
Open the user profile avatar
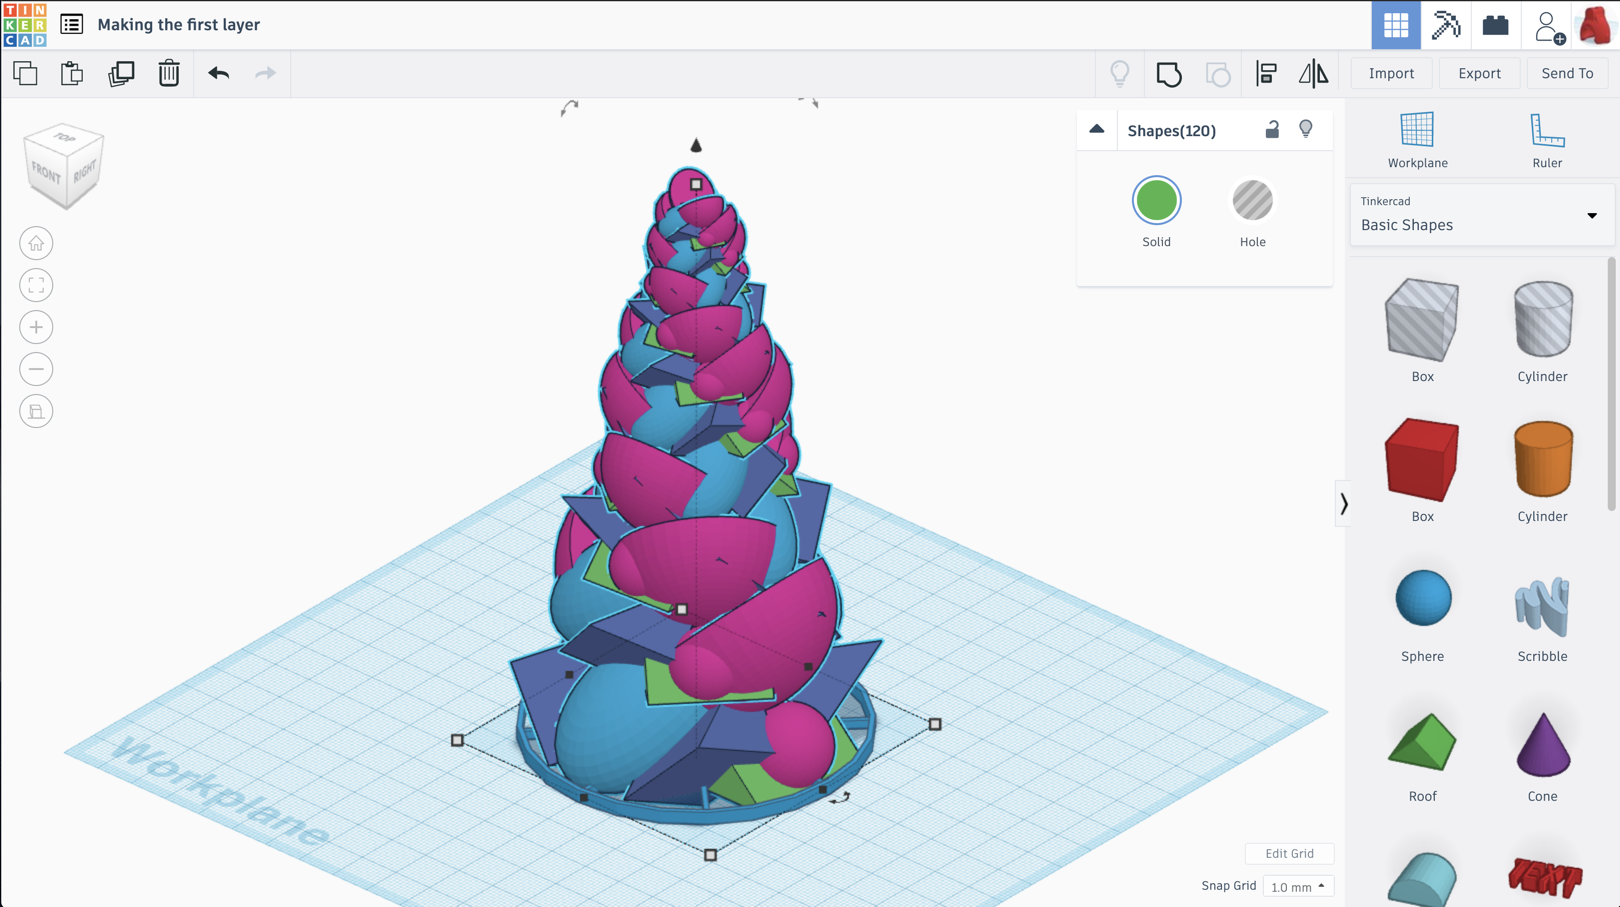coord(1595,25)
